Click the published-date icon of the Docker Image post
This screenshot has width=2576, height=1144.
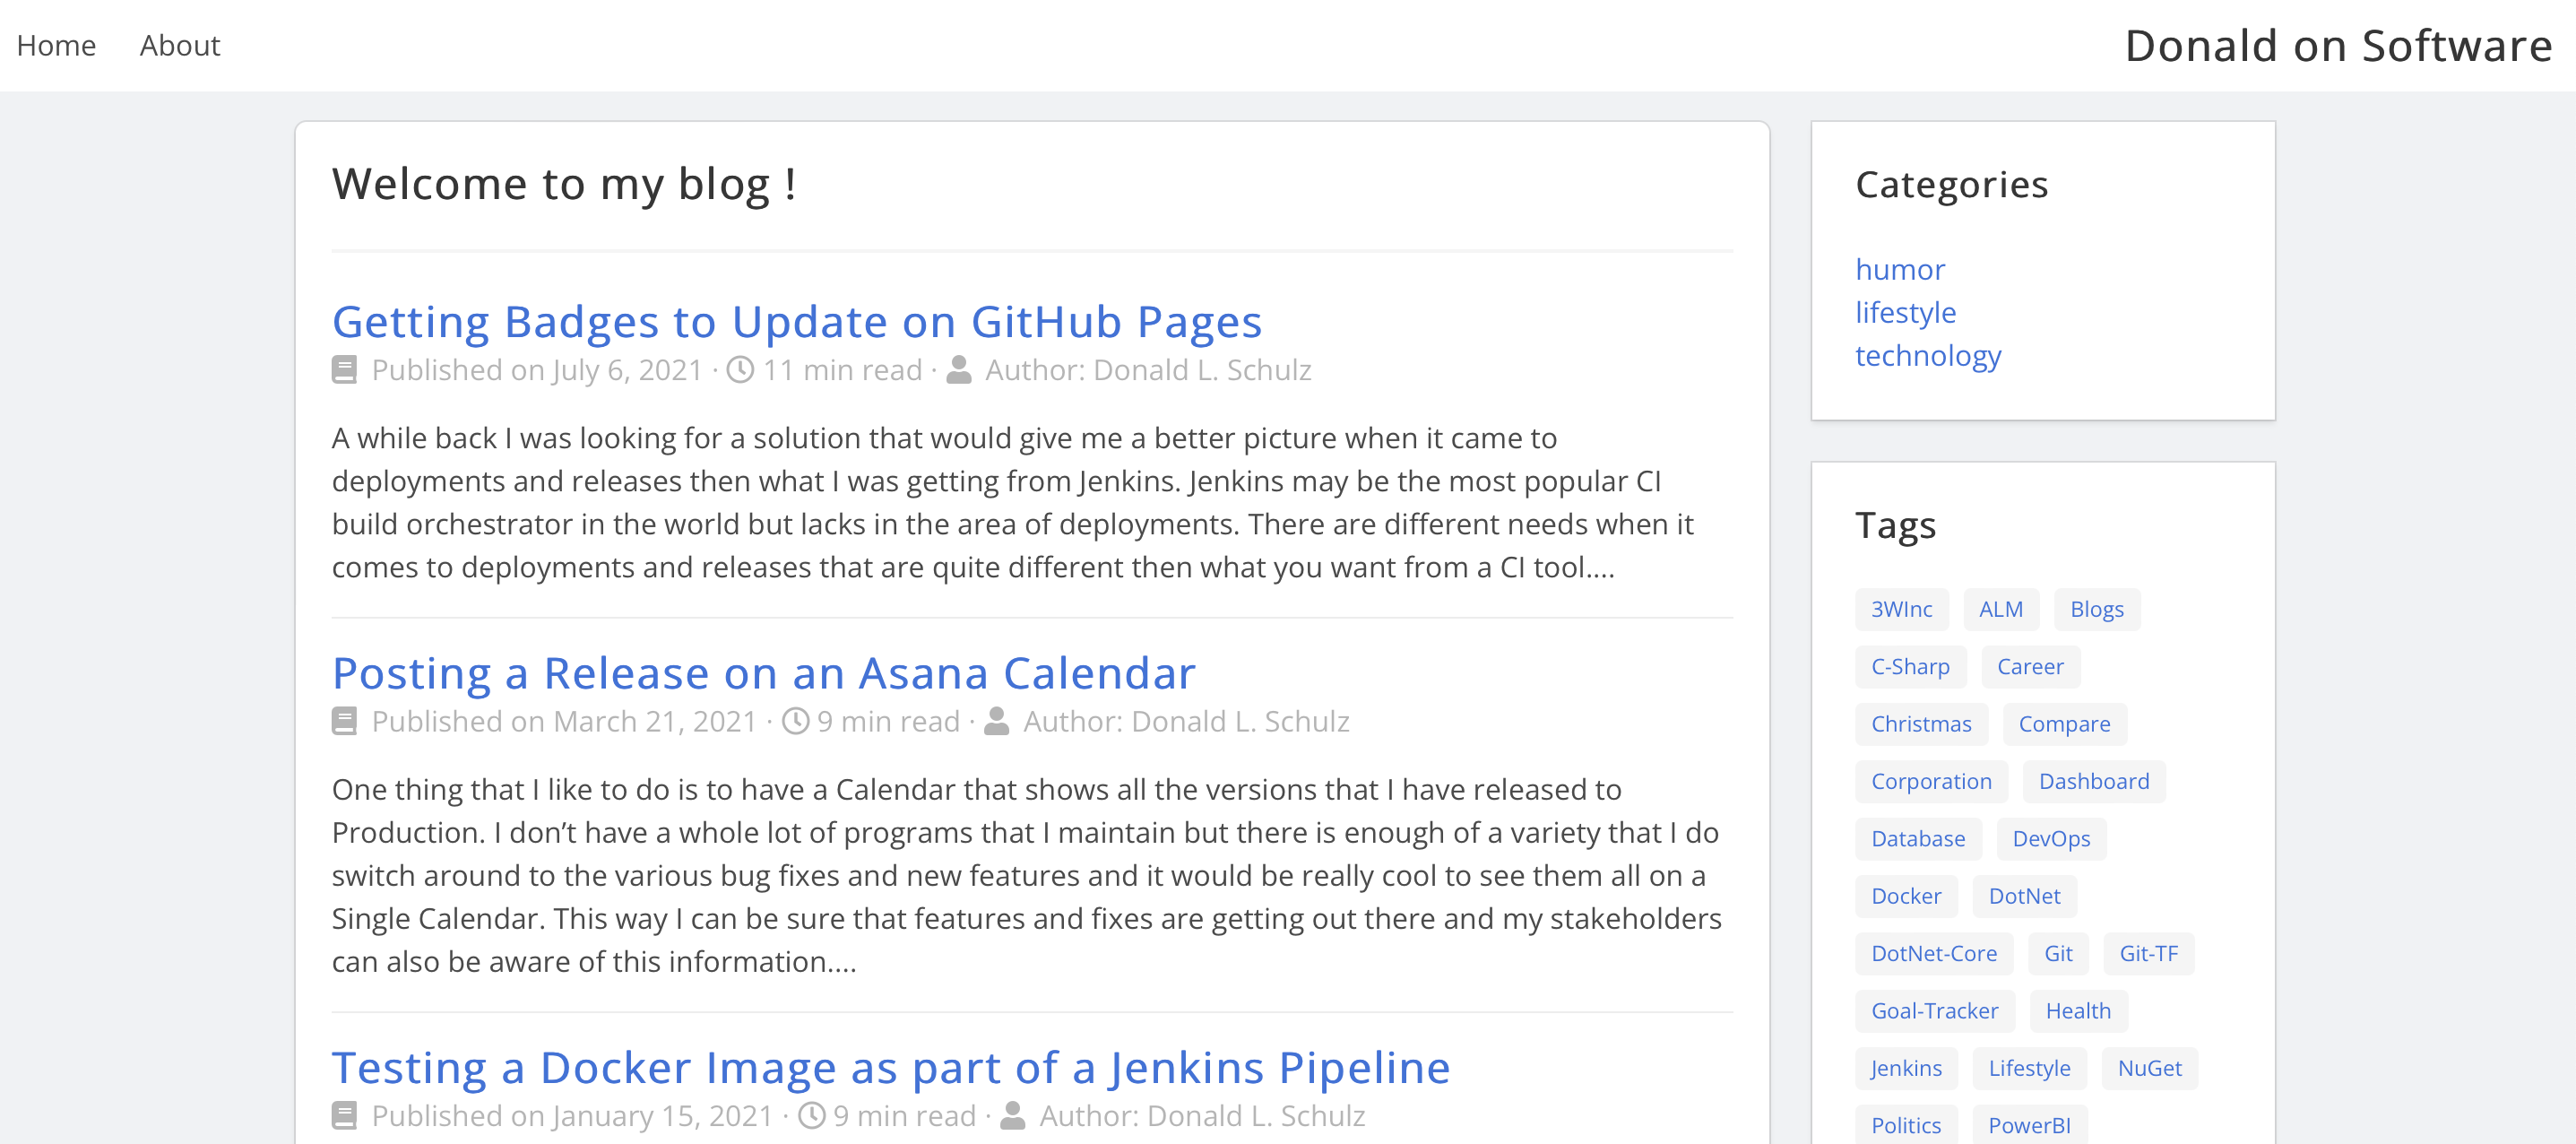click(x=344, y=1115)
